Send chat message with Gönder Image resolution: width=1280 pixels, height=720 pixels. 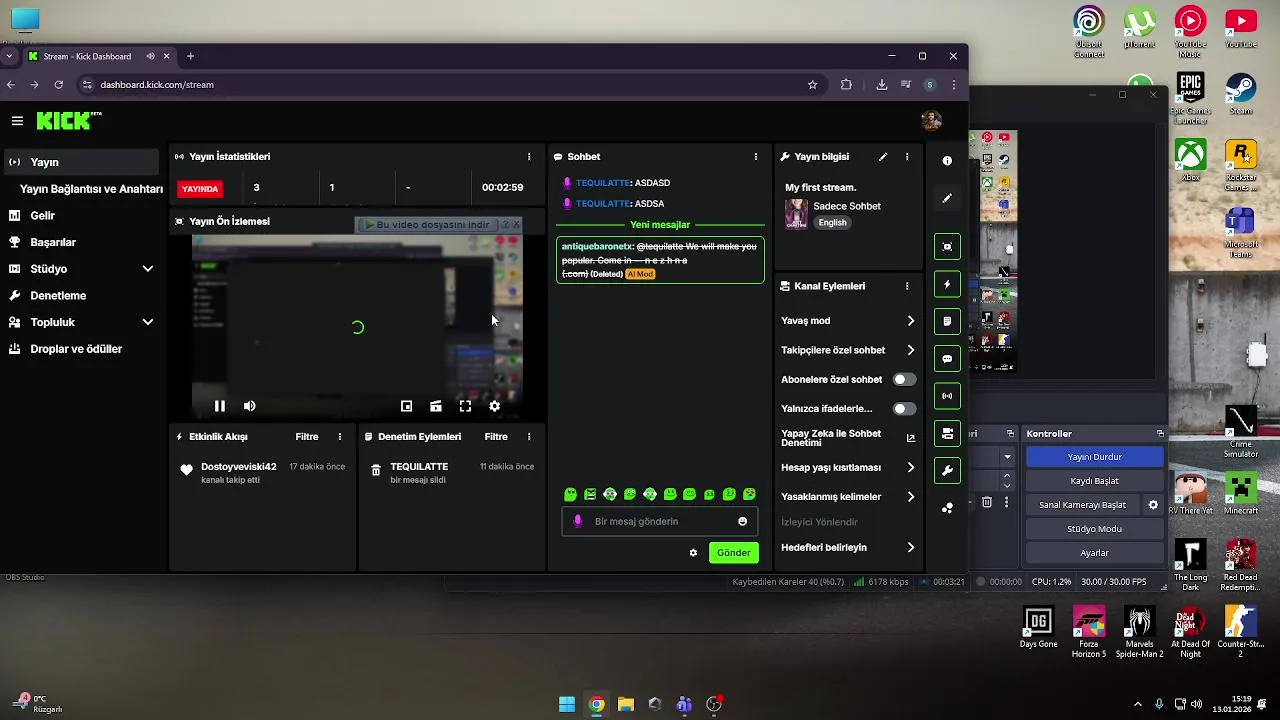(x=733, y=553)
